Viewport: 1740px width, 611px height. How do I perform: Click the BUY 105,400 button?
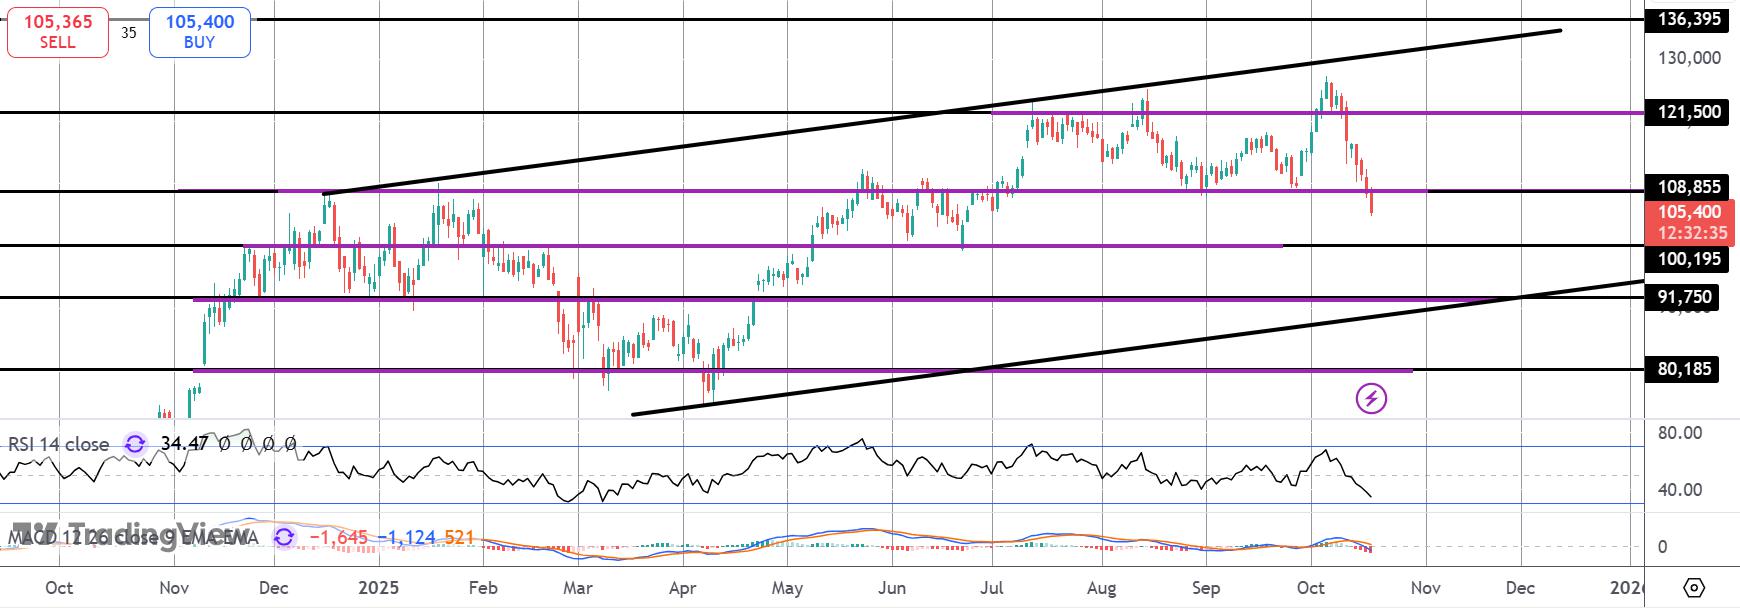point(200,32)
